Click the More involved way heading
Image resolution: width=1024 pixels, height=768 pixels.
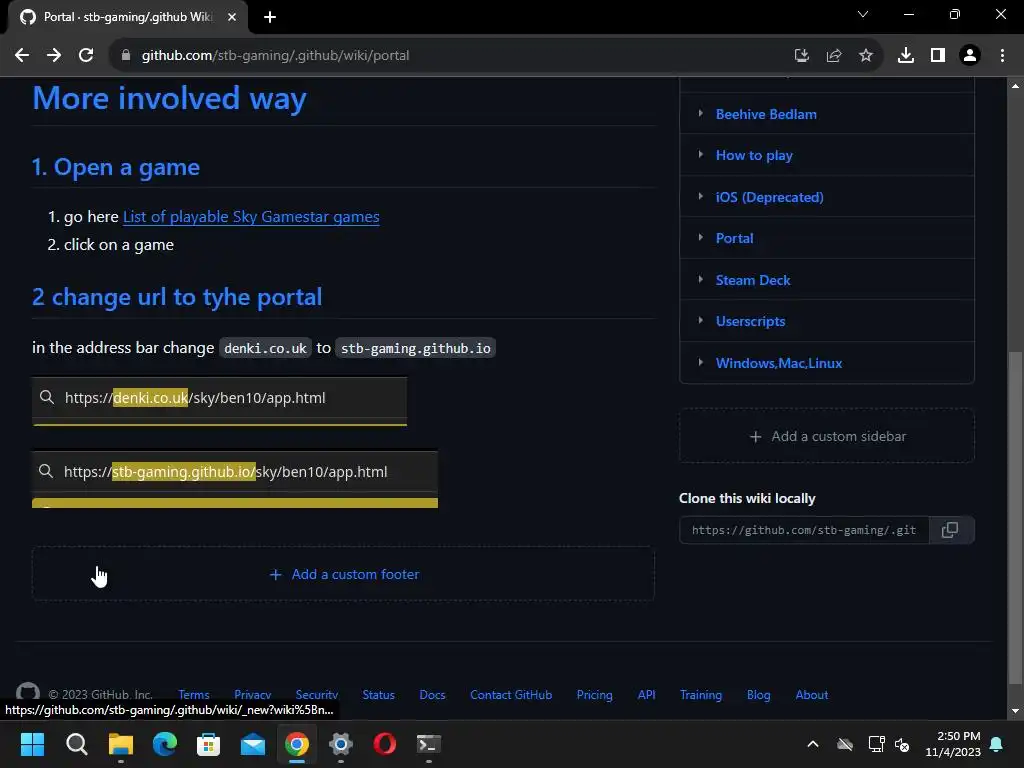(x=169, y=99)
